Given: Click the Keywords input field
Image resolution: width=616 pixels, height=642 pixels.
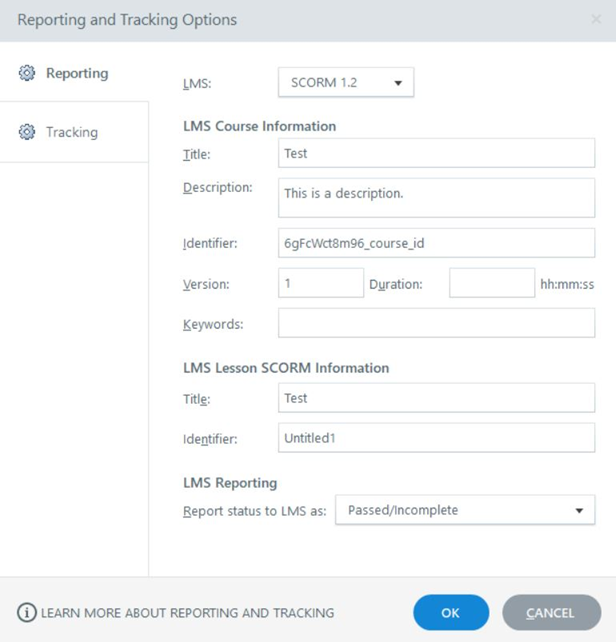Looking at the screenshot, I should click(x=437, y=323).
